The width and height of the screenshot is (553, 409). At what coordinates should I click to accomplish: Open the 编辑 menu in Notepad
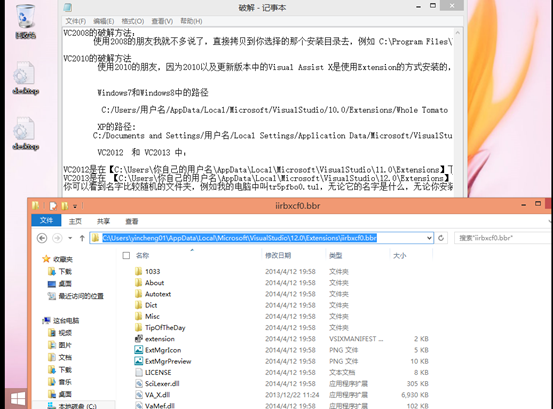pos(104,21)
